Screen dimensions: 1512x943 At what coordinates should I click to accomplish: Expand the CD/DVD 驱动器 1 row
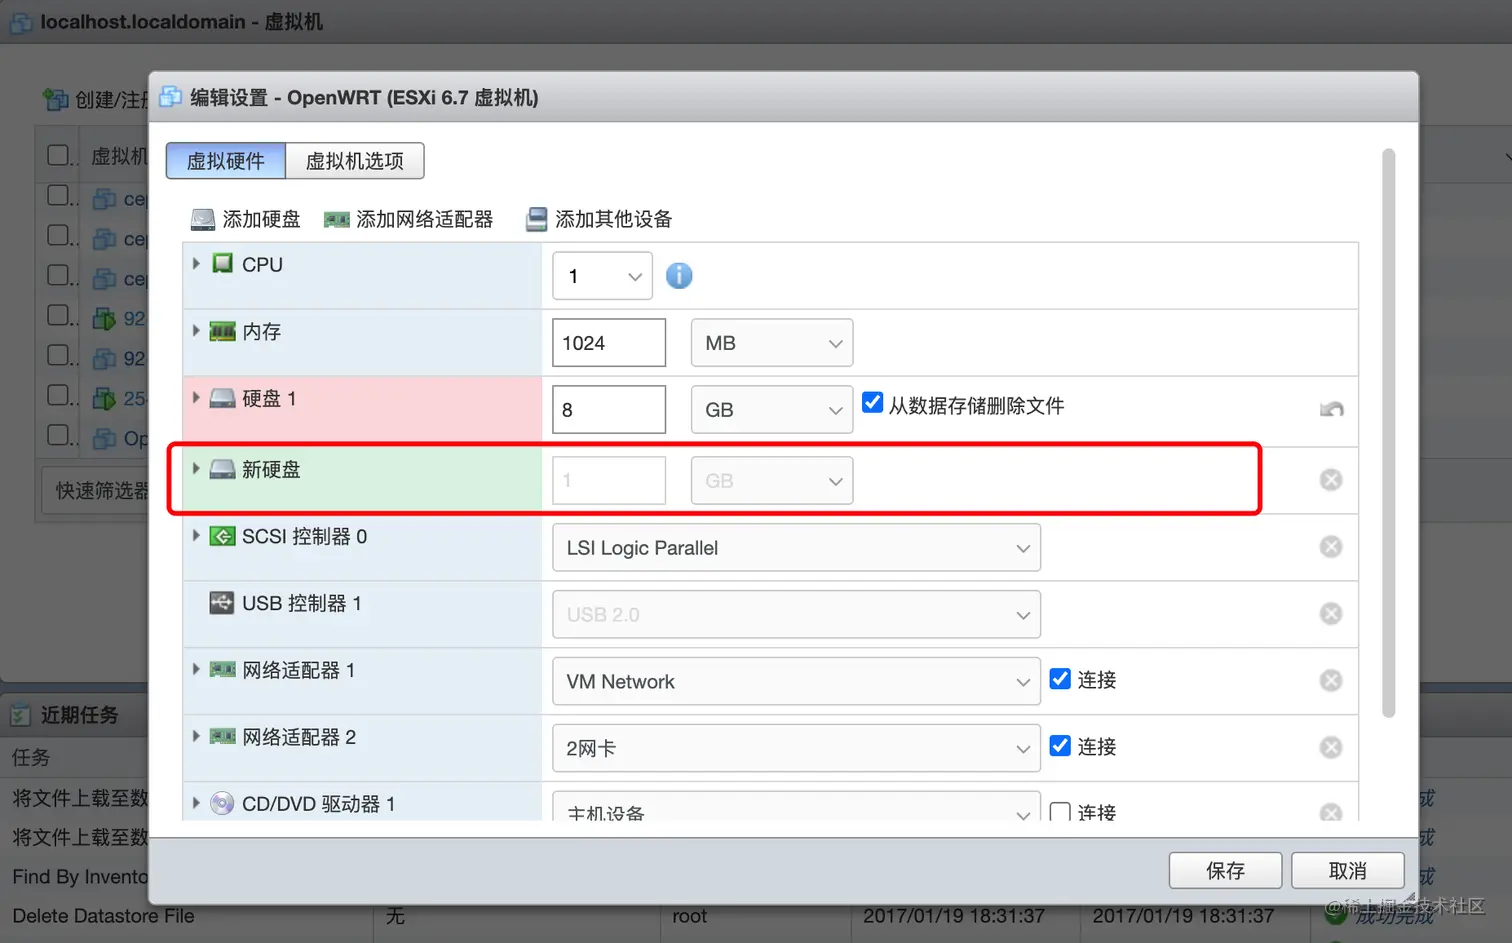coord(196,804)
